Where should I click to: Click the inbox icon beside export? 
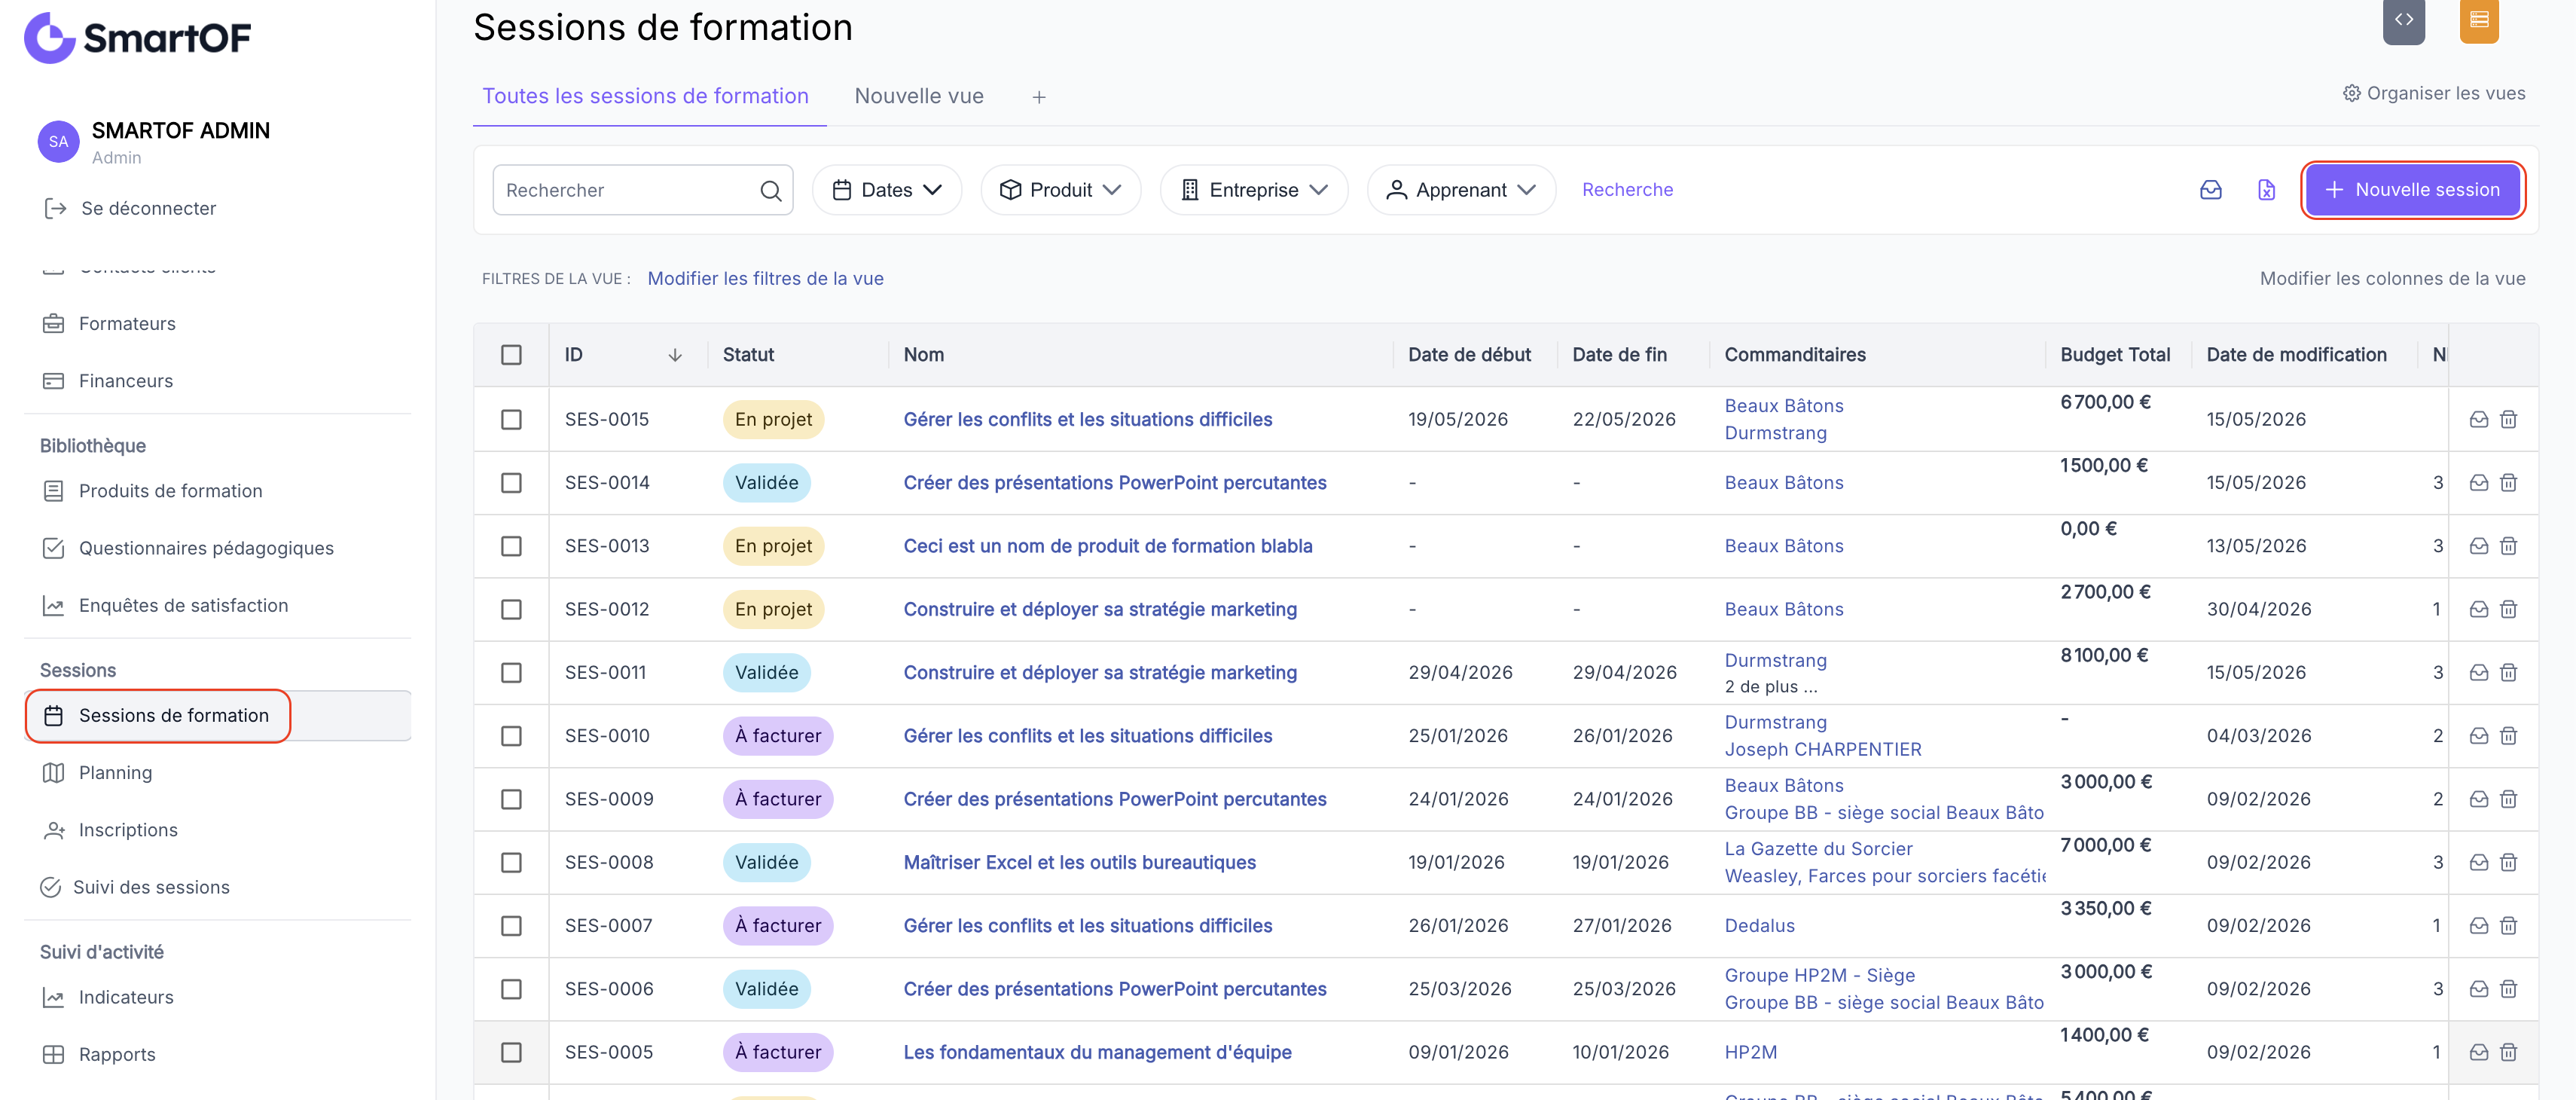click(2211, 190)
